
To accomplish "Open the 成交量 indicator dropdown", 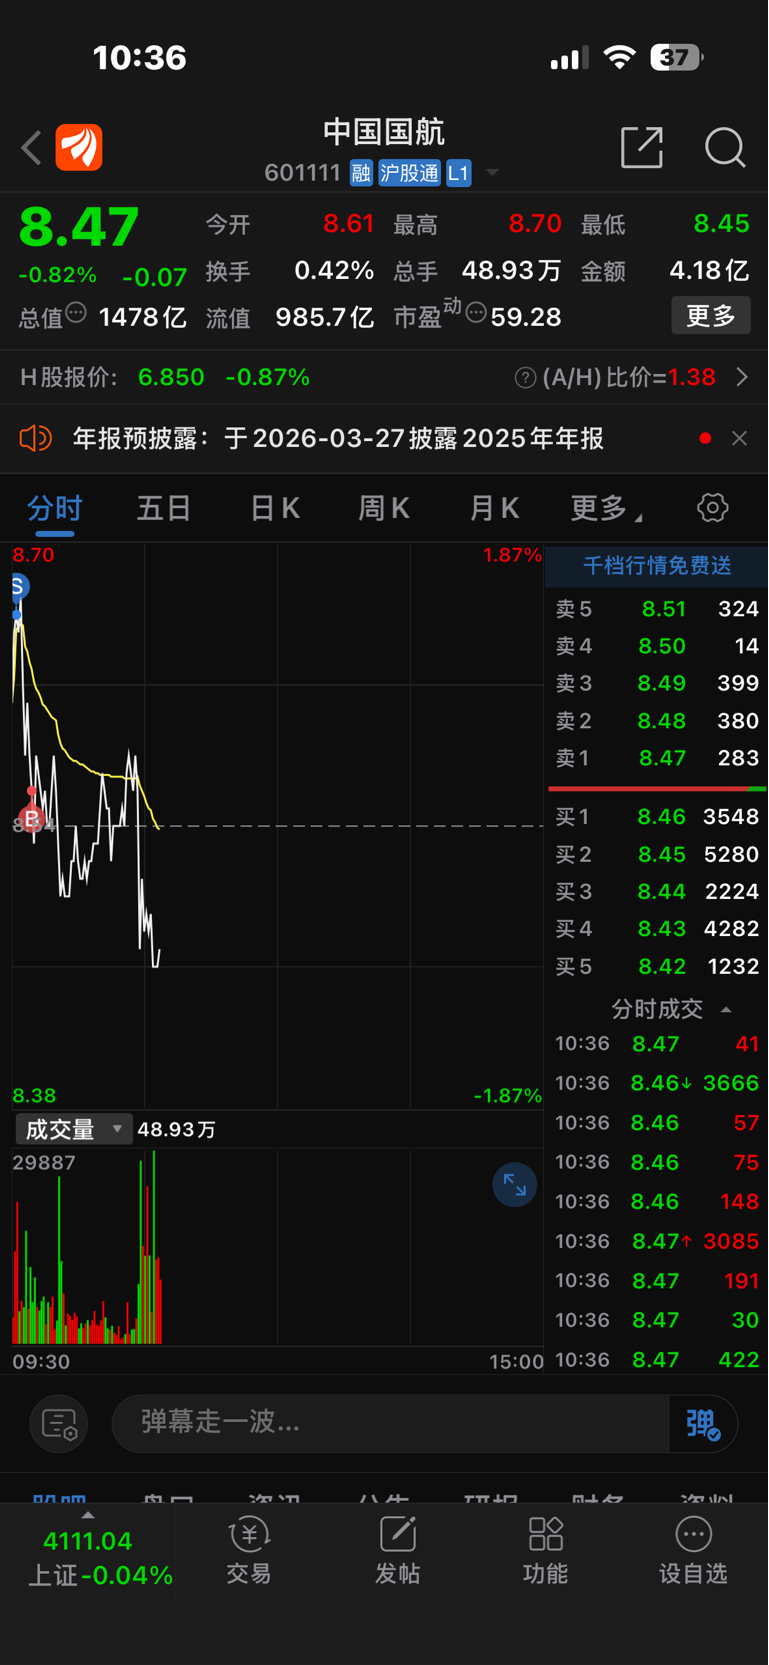I will pyautogui.click(x=74, y=1130).
